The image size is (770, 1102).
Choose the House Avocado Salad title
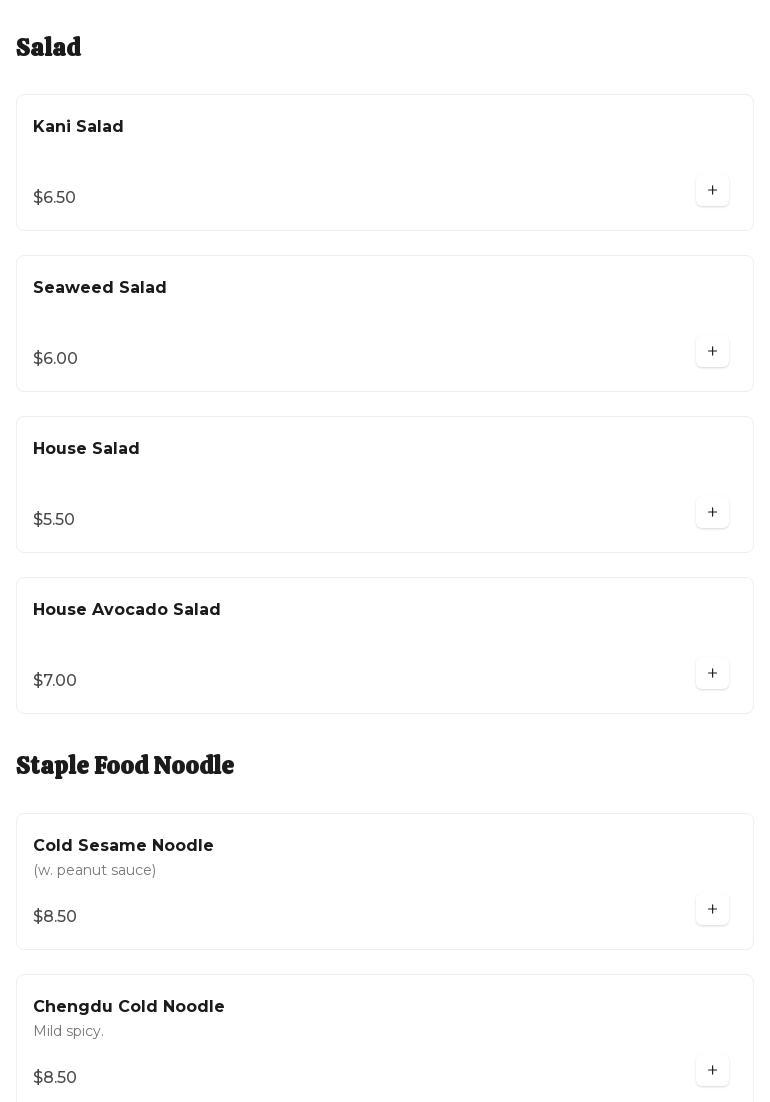point(127,610)
